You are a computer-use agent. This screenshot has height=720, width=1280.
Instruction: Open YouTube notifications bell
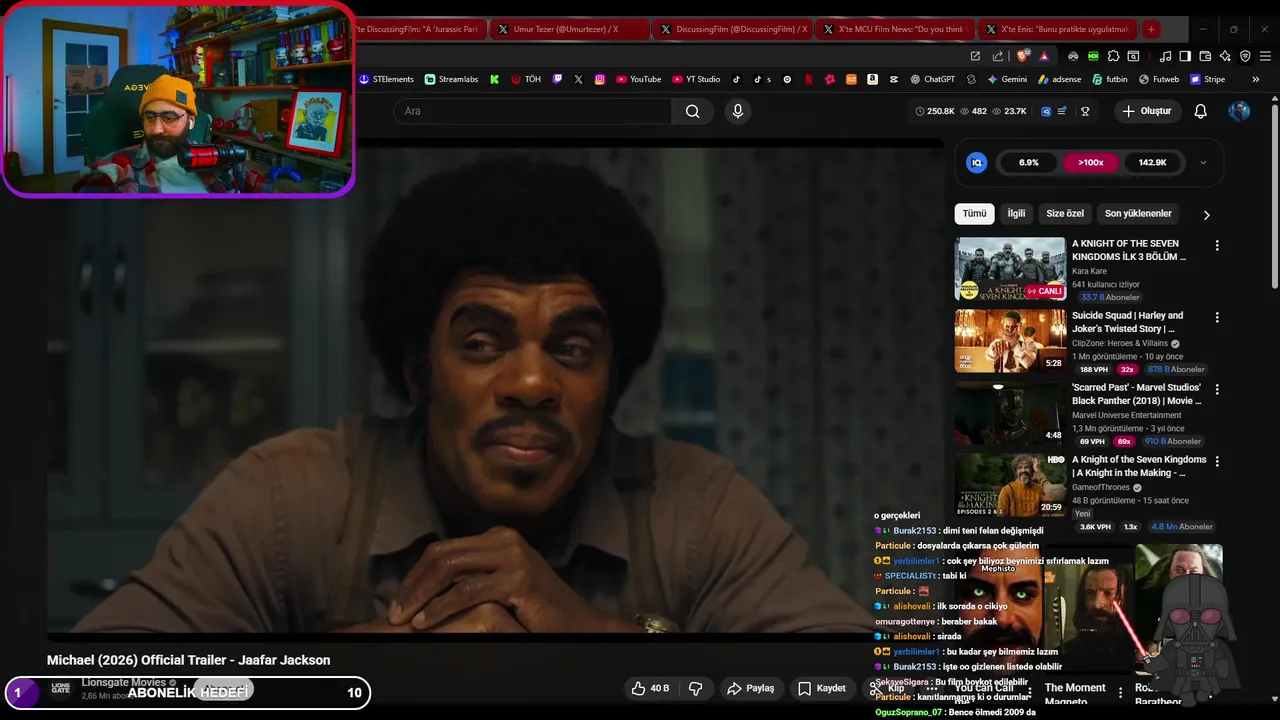1200,111
